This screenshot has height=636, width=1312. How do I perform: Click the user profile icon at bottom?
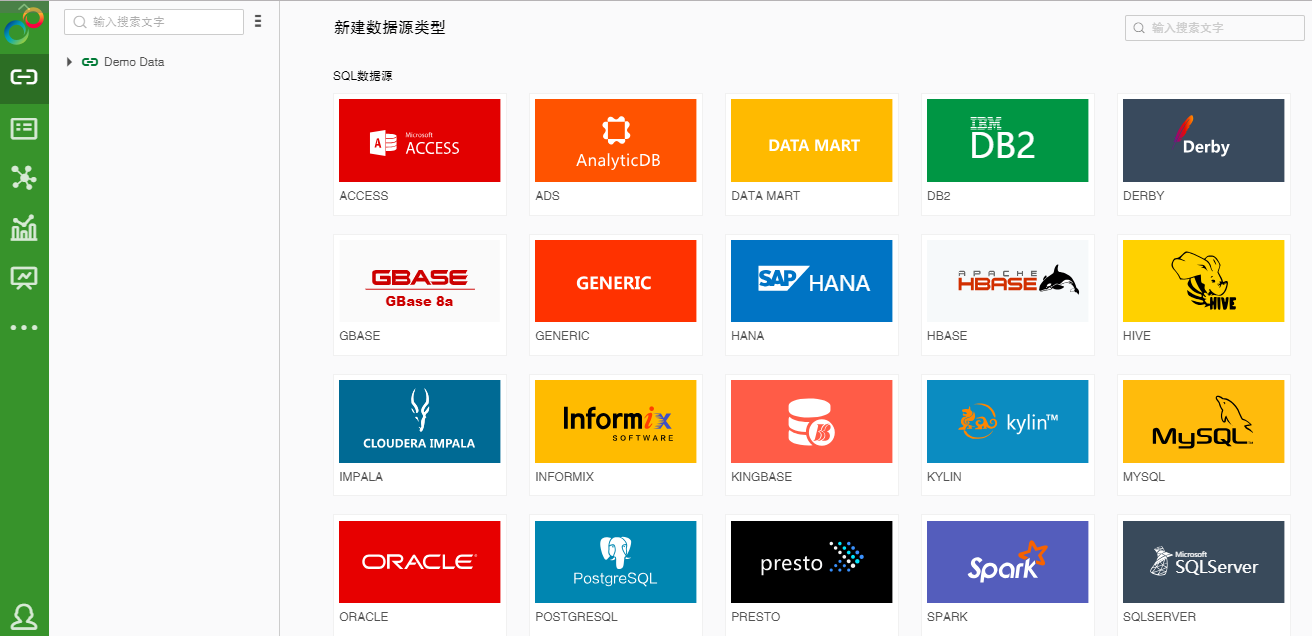pos(24,616)
